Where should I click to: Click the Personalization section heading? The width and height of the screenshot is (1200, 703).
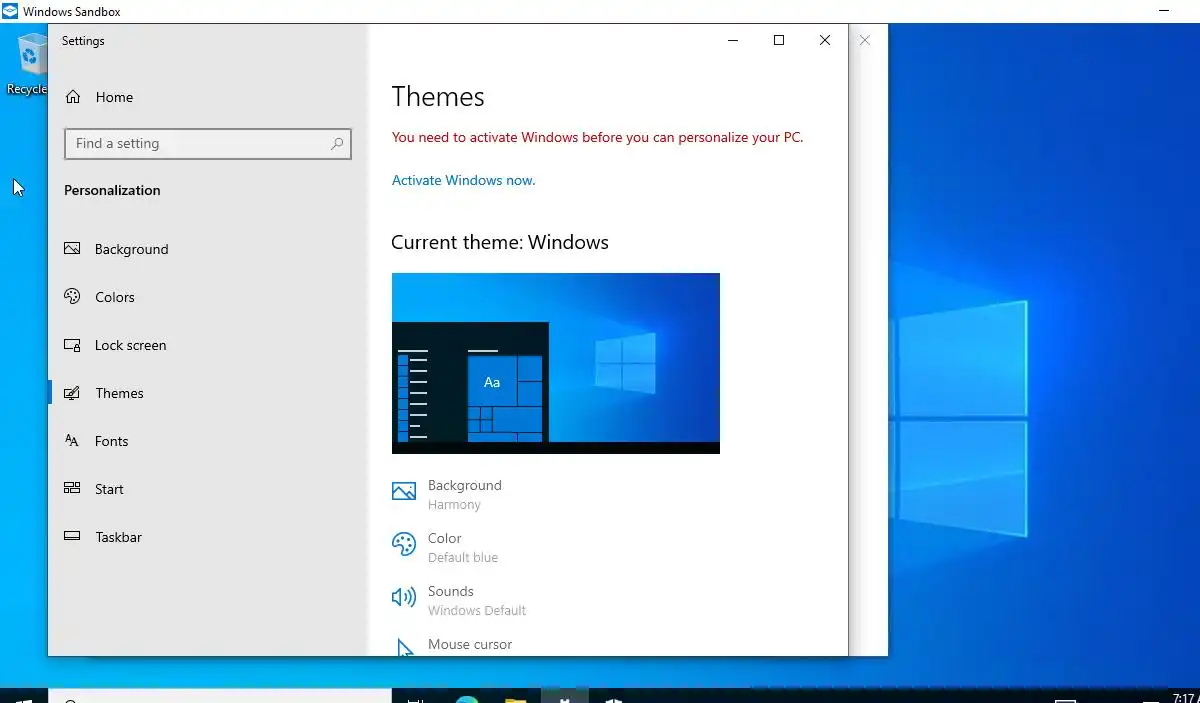click(112, 190)
